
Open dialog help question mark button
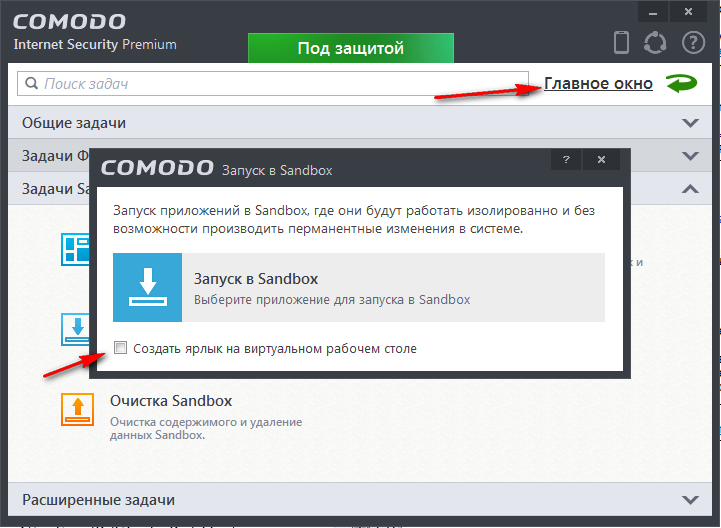point(566,160)
